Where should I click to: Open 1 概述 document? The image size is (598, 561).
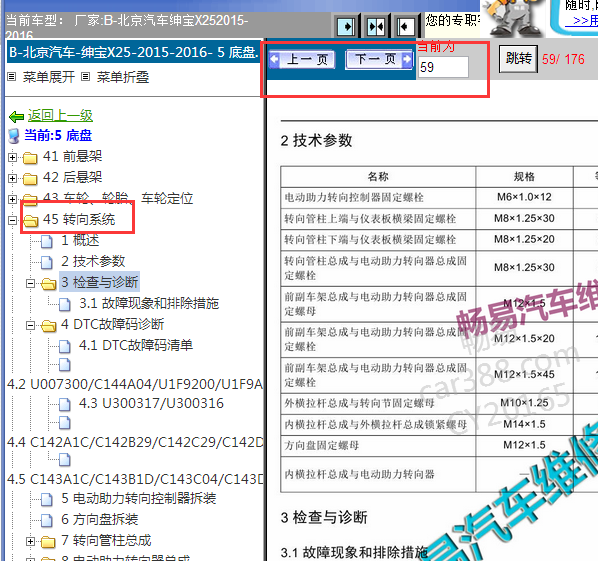(x=80, y=240)
